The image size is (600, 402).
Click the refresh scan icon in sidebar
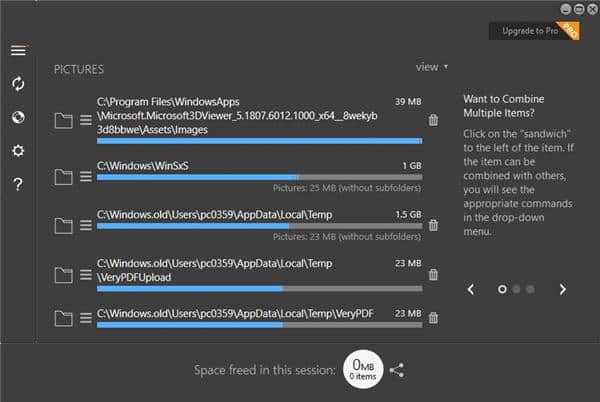[x=18, y=84]
